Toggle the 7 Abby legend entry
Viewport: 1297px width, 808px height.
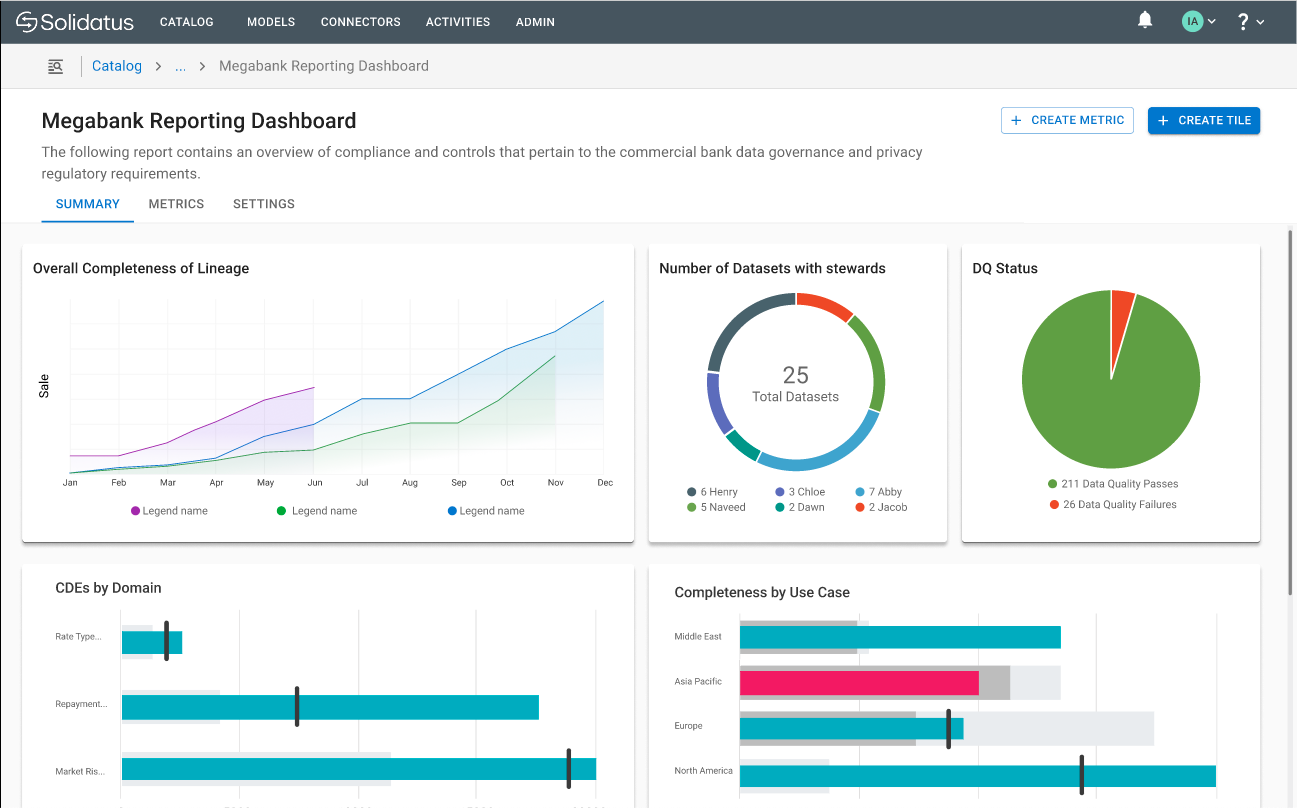878,492
